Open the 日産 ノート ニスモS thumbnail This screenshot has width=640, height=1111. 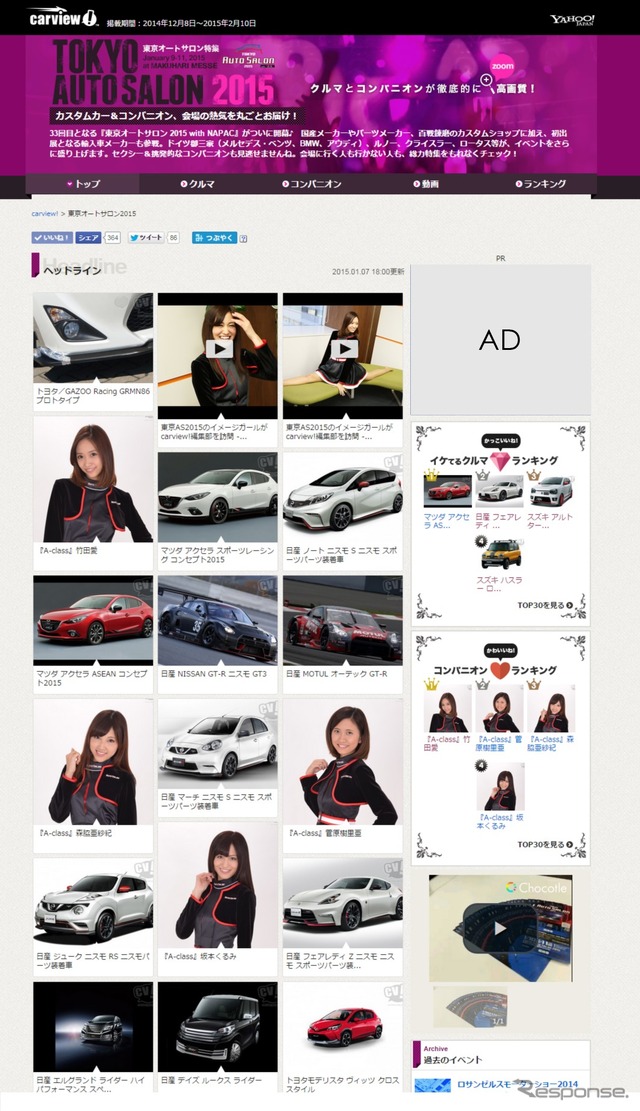(x=343, y=497)
